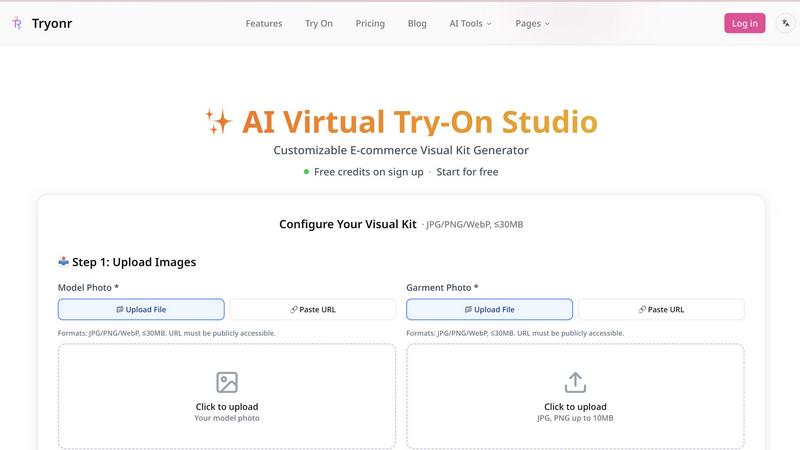Select Paste URL for Garment Photo
Screen dimensions: 800x450
[x=661, y=309]
